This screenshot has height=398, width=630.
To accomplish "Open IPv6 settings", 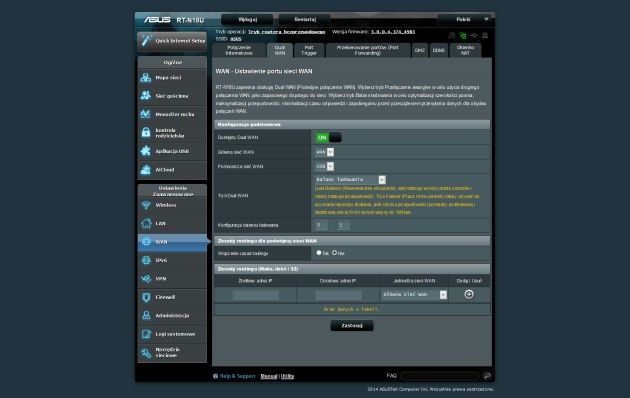I will pyautogui.click(x=172, y=260).
